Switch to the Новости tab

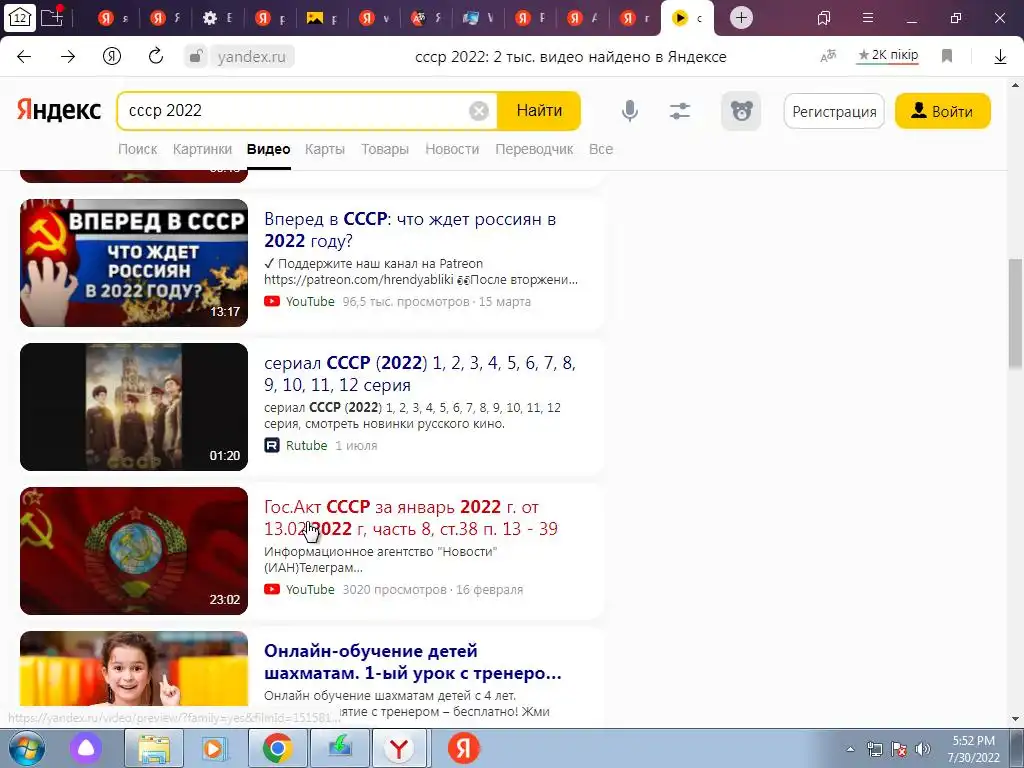(x=452, y=149)
